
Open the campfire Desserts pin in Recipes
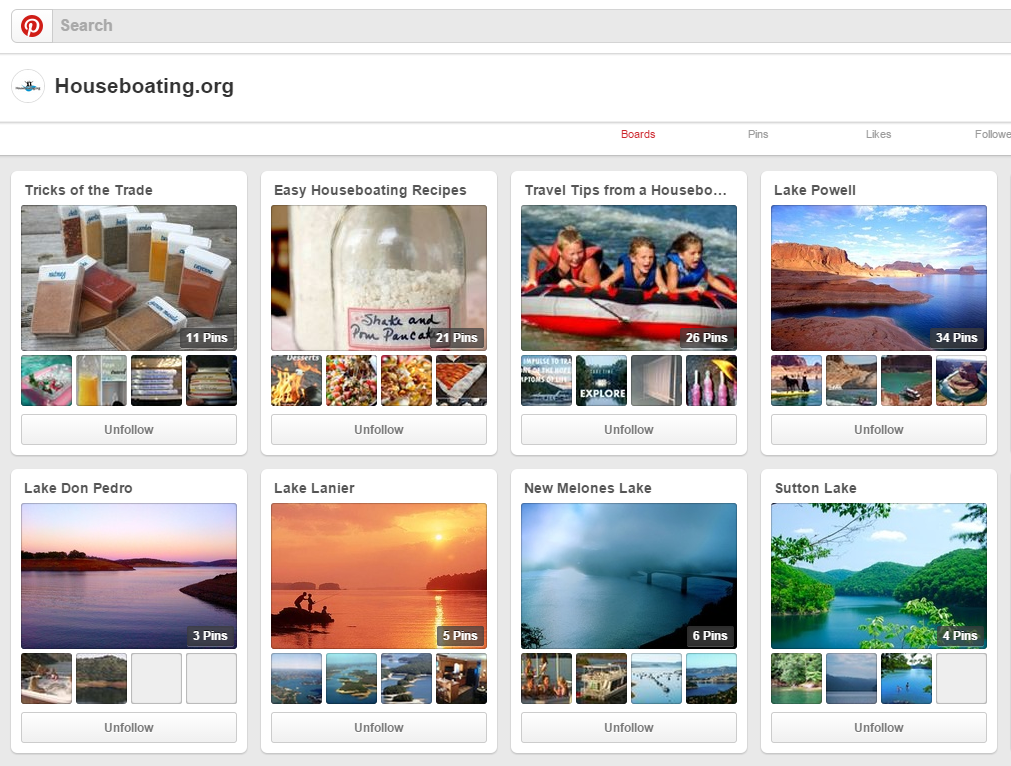tap(297, 380)
